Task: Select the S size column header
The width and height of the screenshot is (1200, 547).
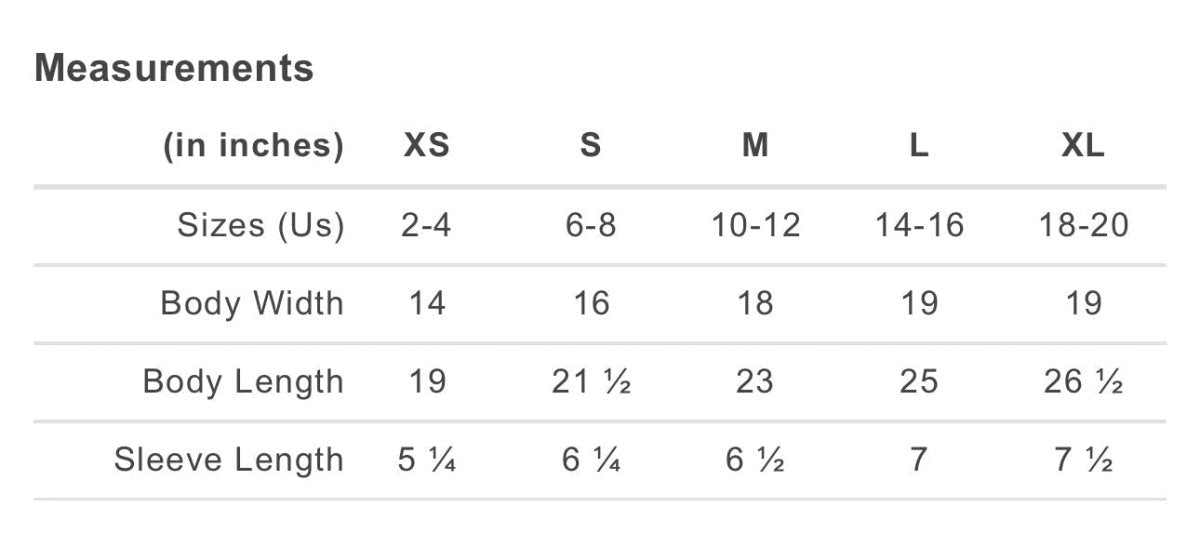Action: pyautogui.click(x=591, y=146)
